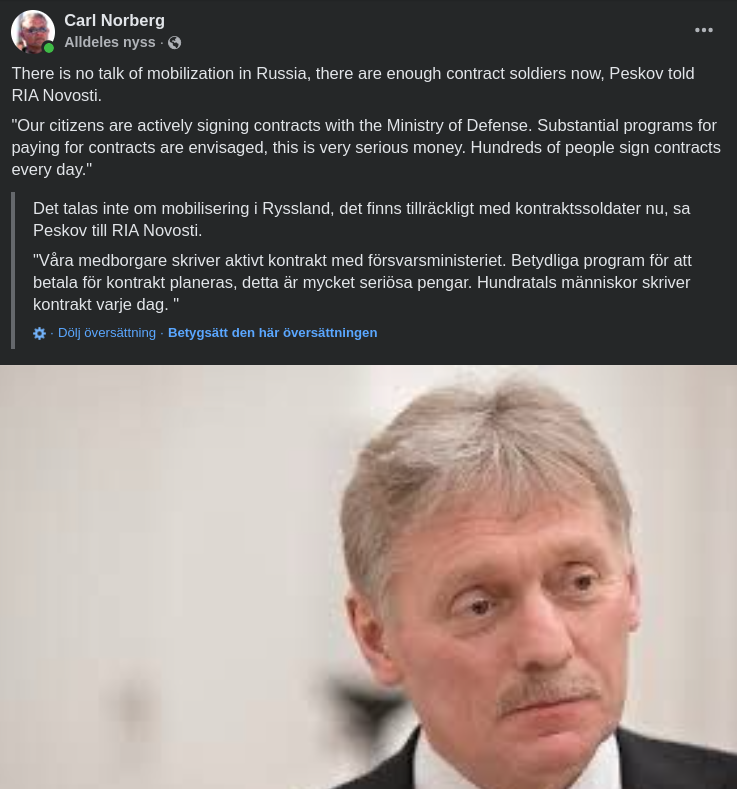Click 'RIA Novosti.' ending the English paragraph
The width and height of the screenshot is (737, 789).
[56, 96]
